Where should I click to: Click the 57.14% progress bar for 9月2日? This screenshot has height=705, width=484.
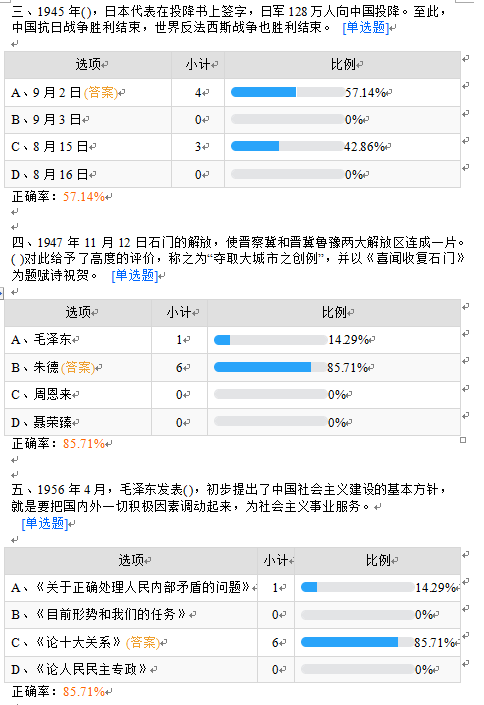point(287,93)
